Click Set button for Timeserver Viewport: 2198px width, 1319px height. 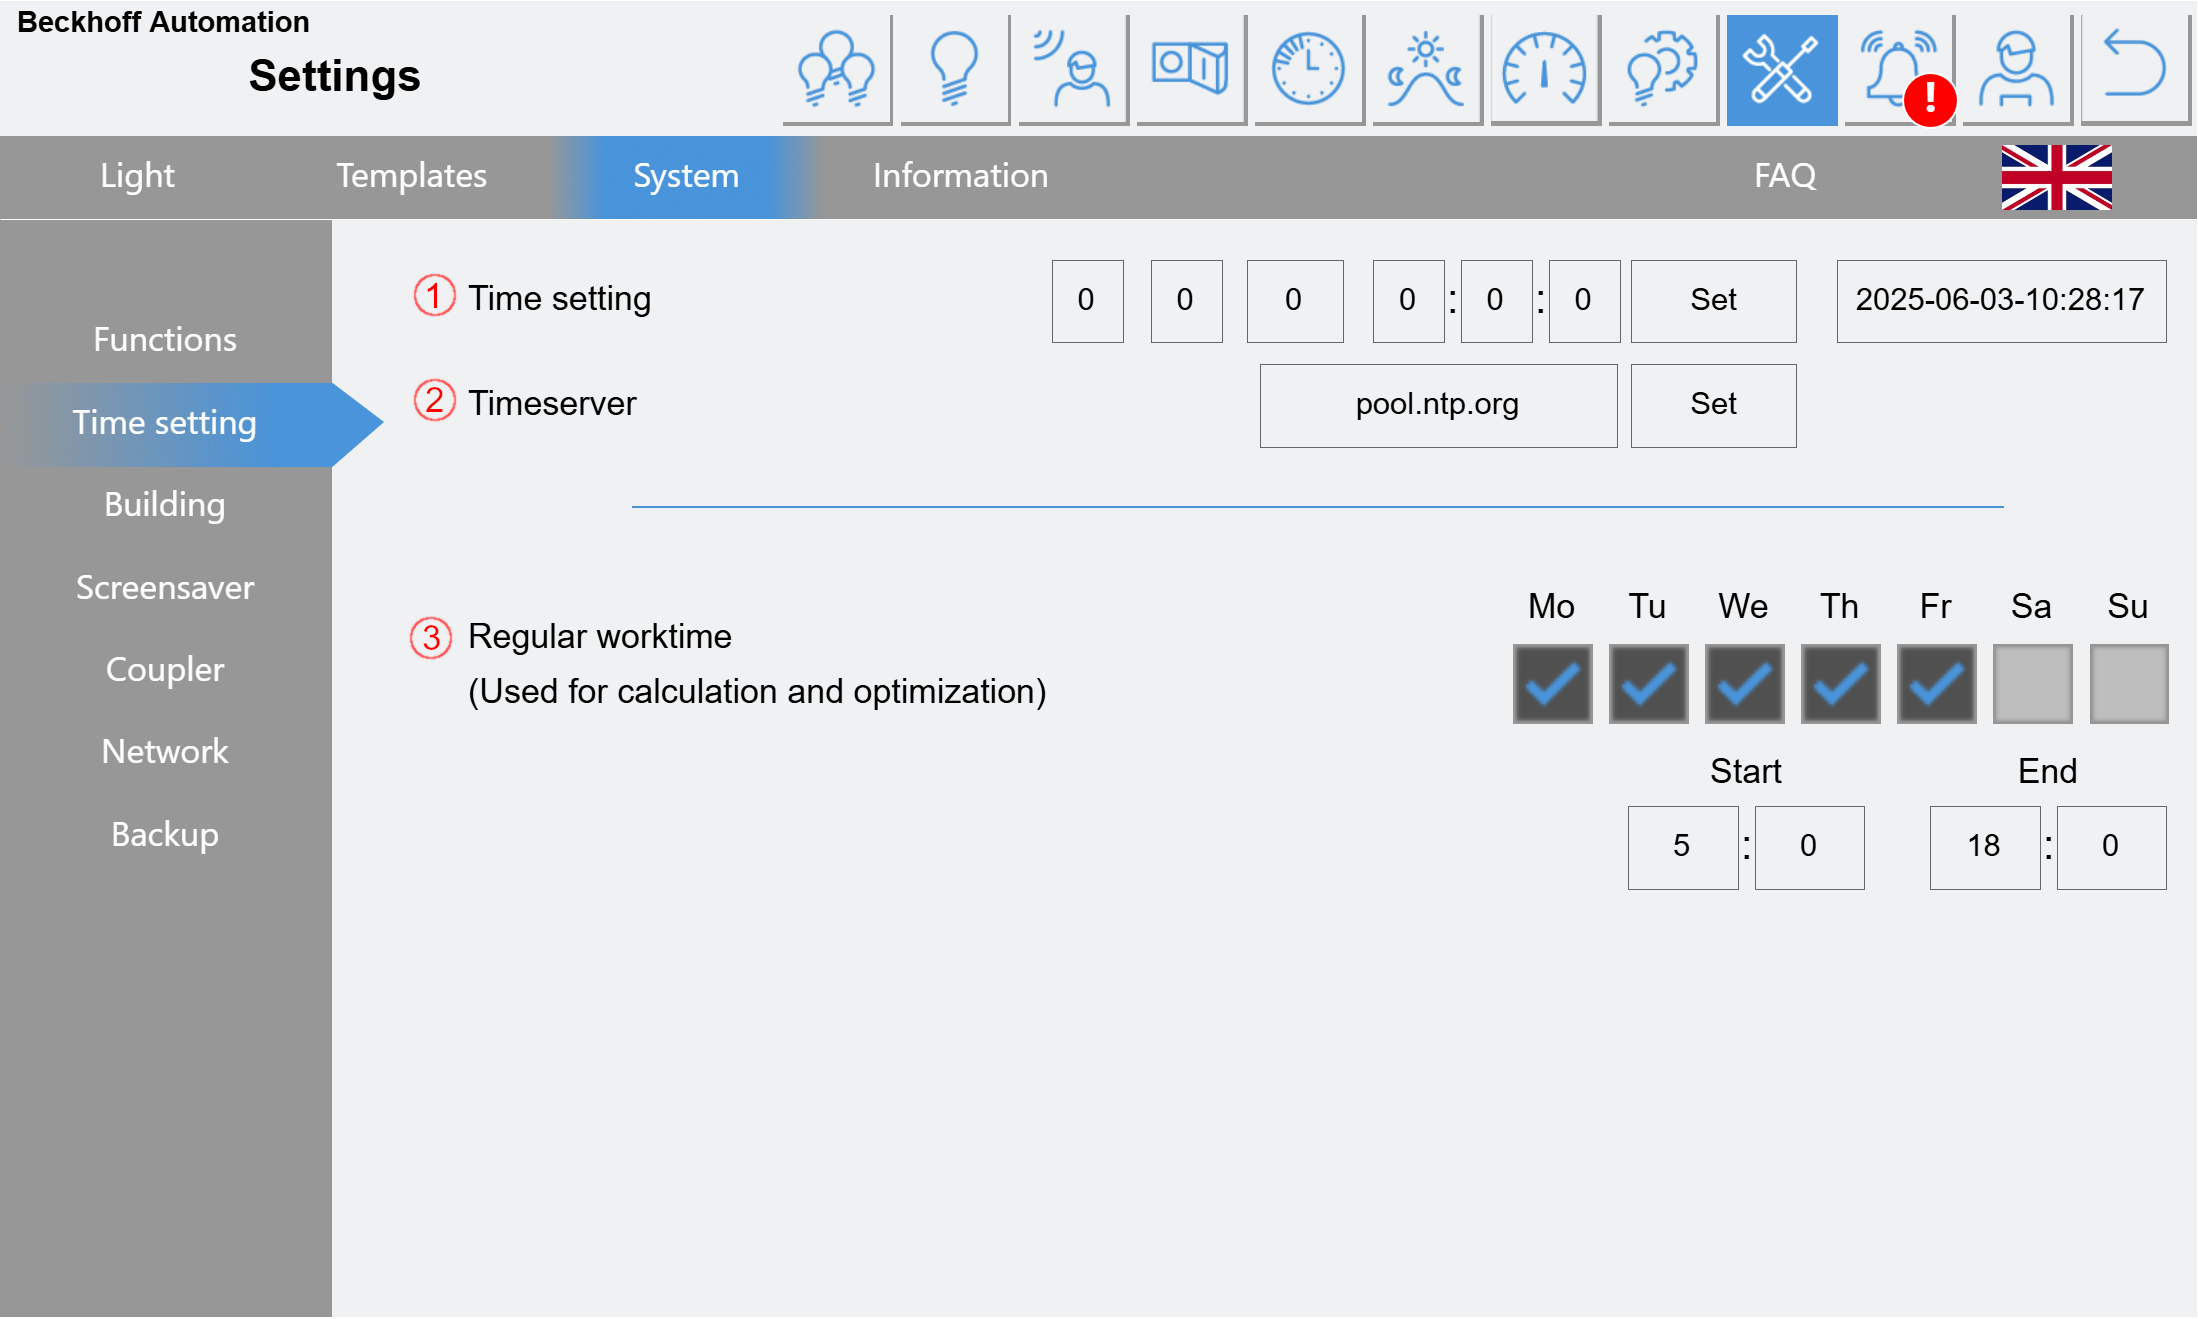coord(1713,405)
